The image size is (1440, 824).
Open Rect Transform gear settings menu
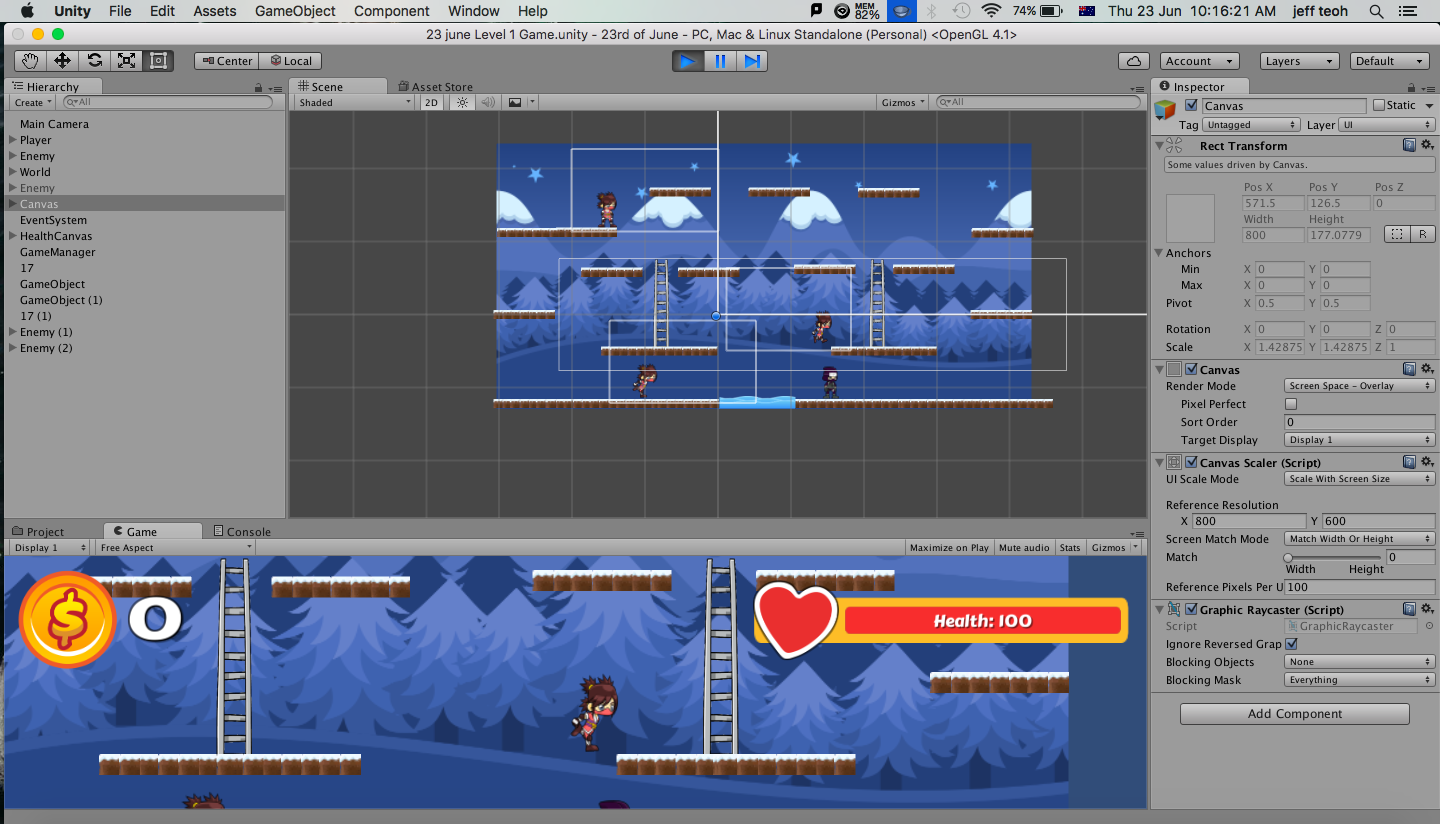[1426, 145]
